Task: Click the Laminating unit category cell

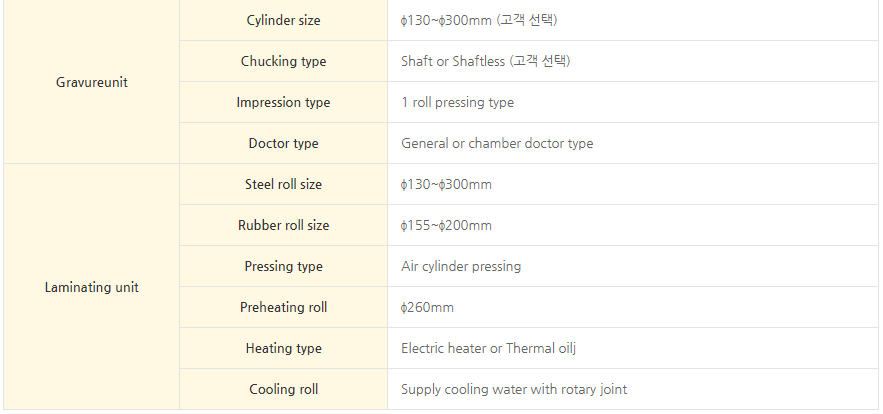Action: [92, 287]
